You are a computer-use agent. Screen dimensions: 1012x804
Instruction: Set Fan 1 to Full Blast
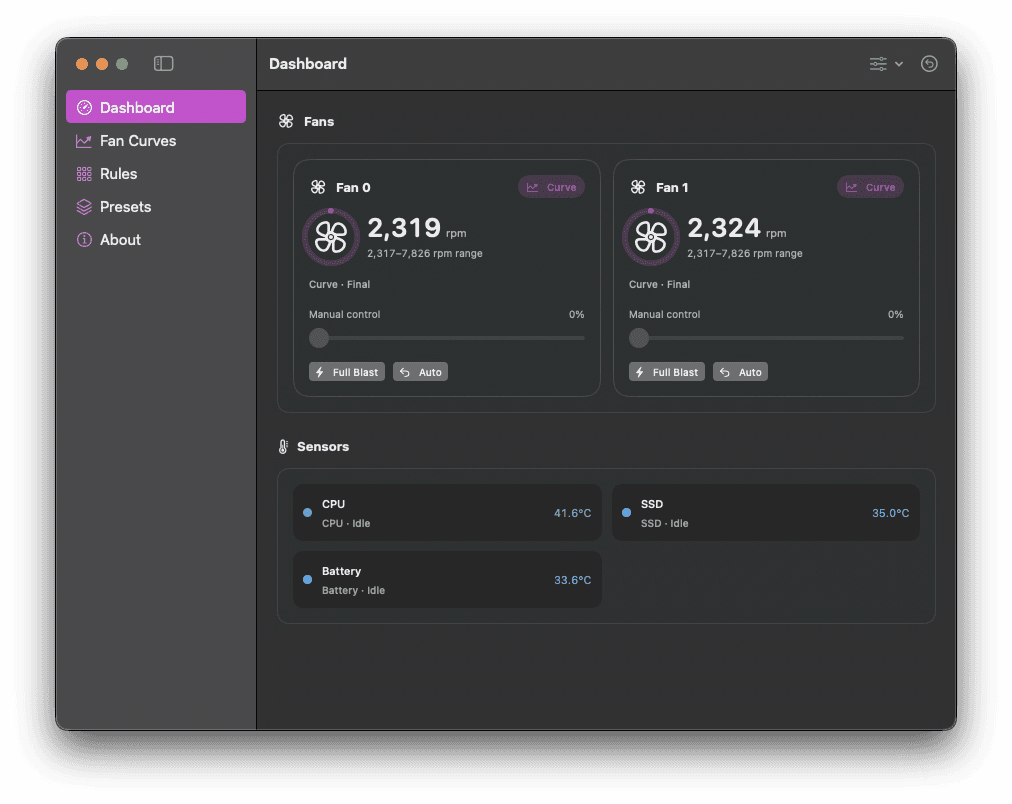(x=667, y=372)
